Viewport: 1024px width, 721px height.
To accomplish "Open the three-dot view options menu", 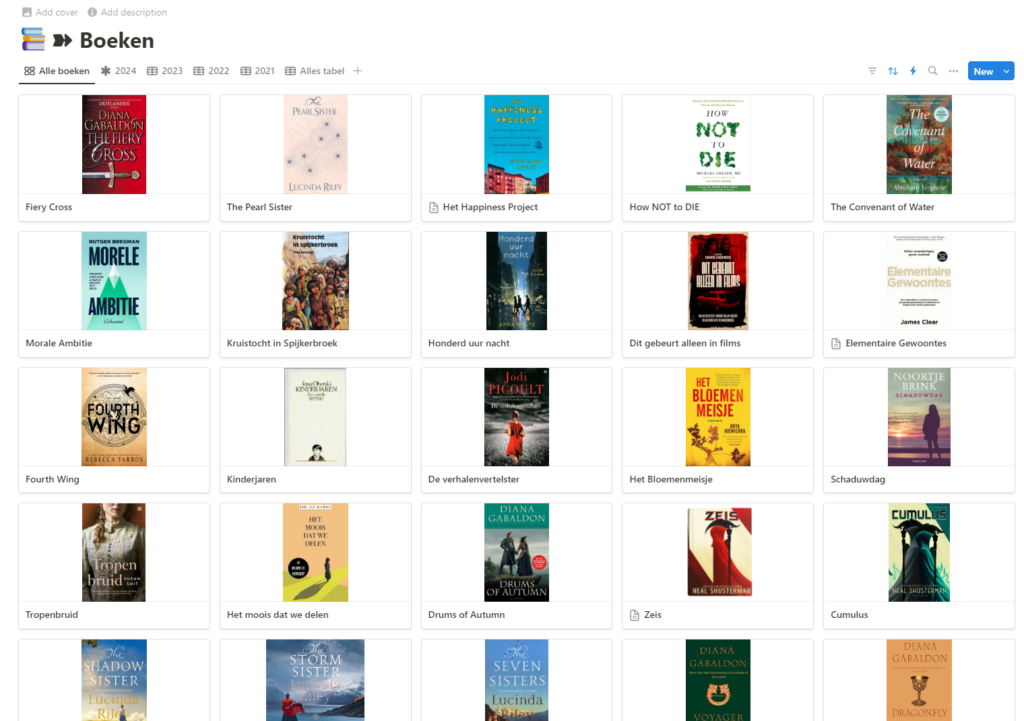I will point(953,71).
